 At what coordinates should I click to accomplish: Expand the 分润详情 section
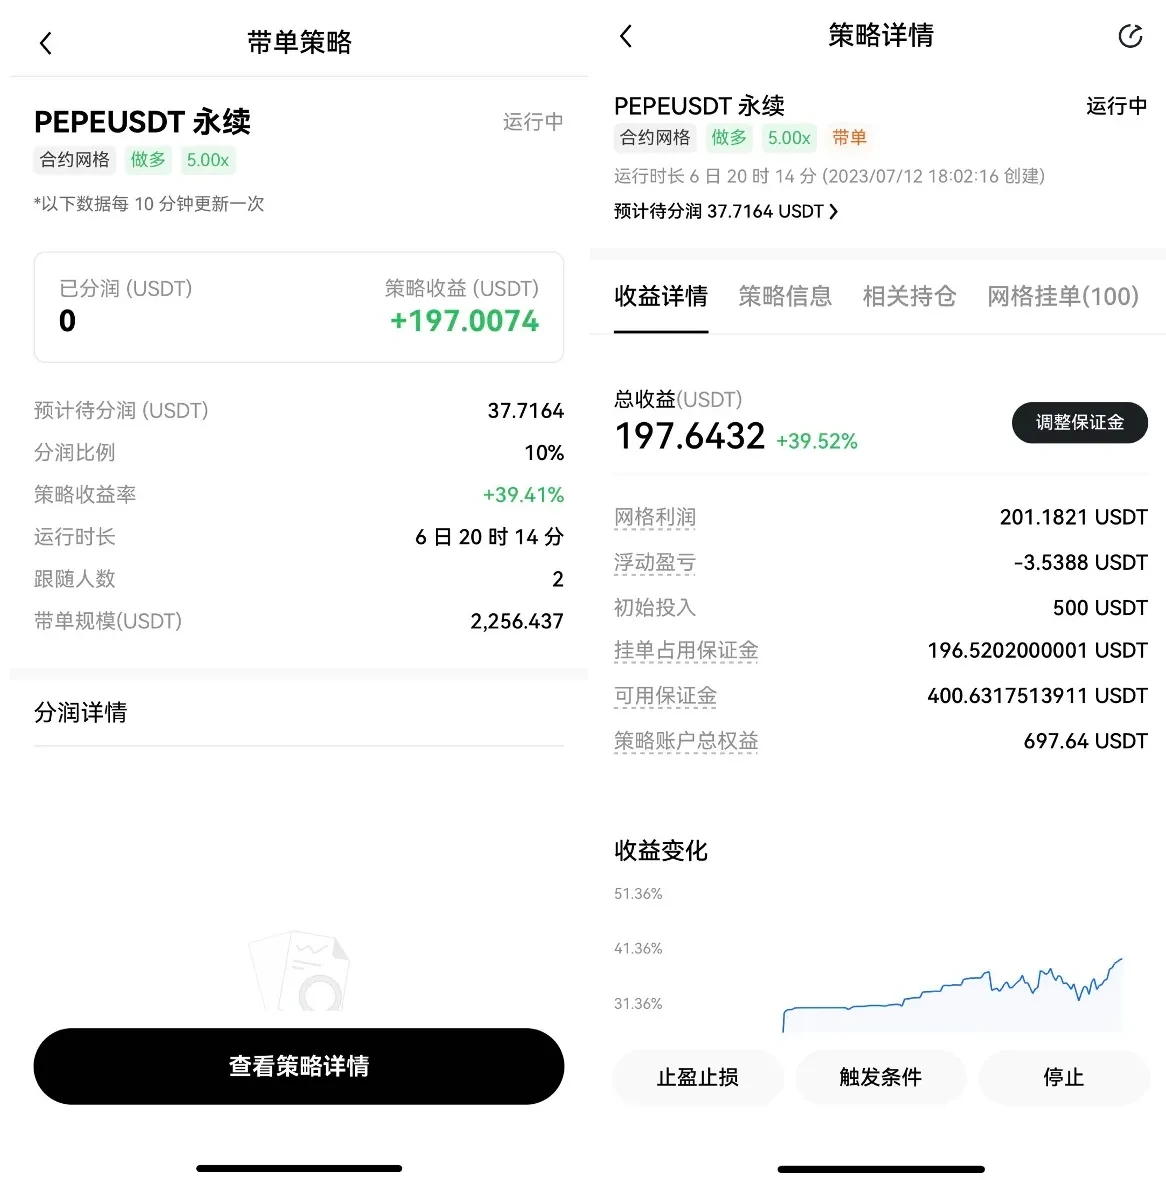(x=80, y=712)
